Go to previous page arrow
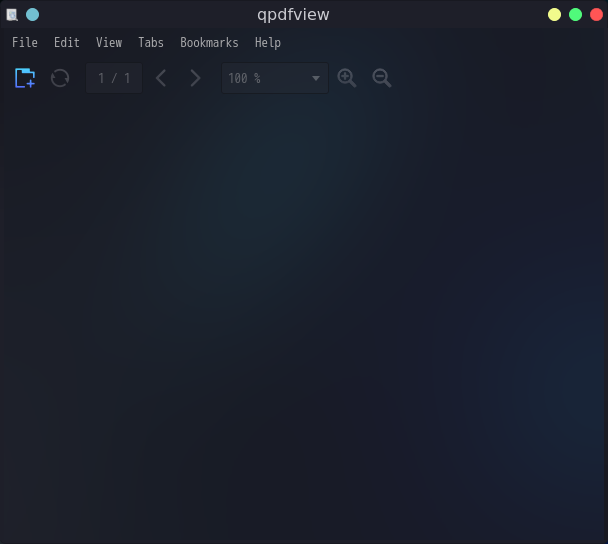The height and width of the screenshot is (544, 608). 161,78
